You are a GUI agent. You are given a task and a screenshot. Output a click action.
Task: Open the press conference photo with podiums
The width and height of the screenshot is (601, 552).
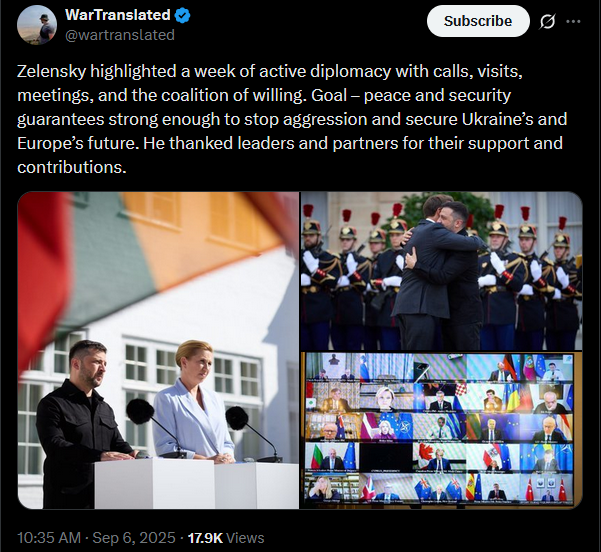pos(158,350)
